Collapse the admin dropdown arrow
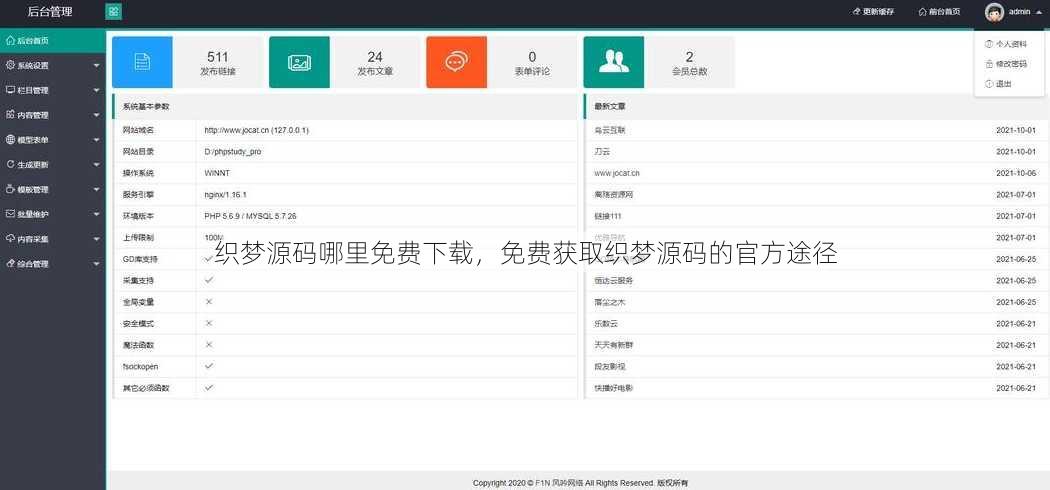 [x=1039, y=12]
